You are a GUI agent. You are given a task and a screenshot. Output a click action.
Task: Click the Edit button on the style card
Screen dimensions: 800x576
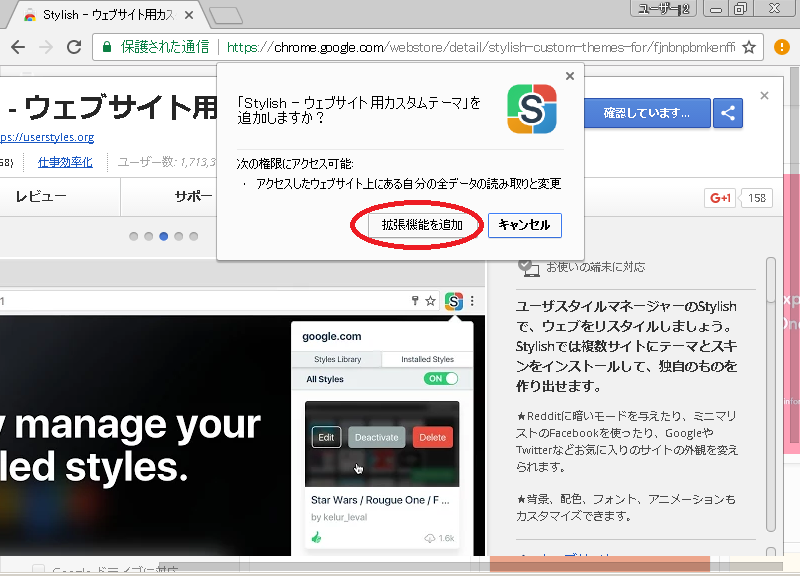tap(326, 437)
